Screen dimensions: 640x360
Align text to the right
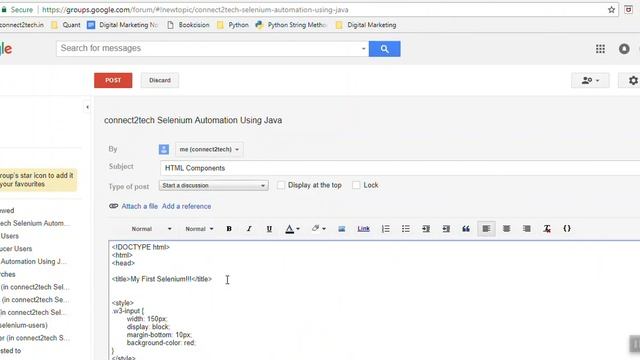527,229
